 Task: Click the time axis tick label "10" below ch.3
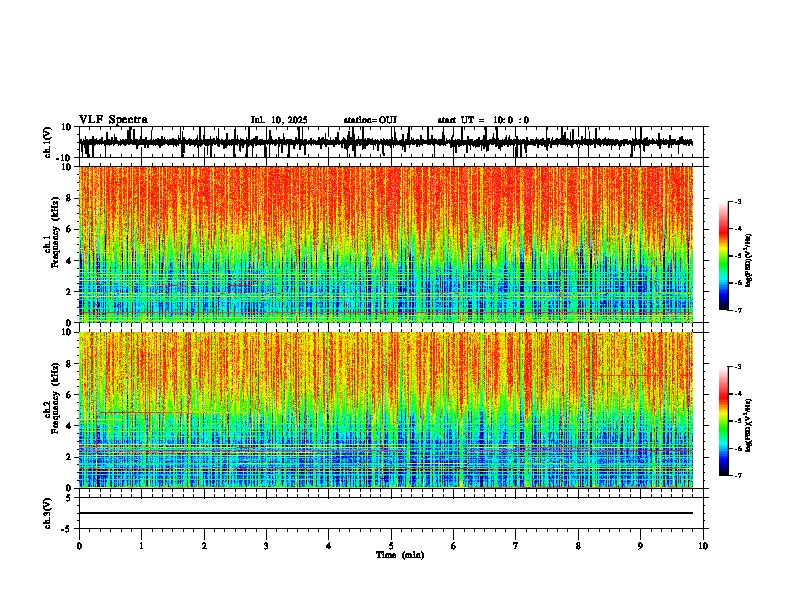click(703, 546)
